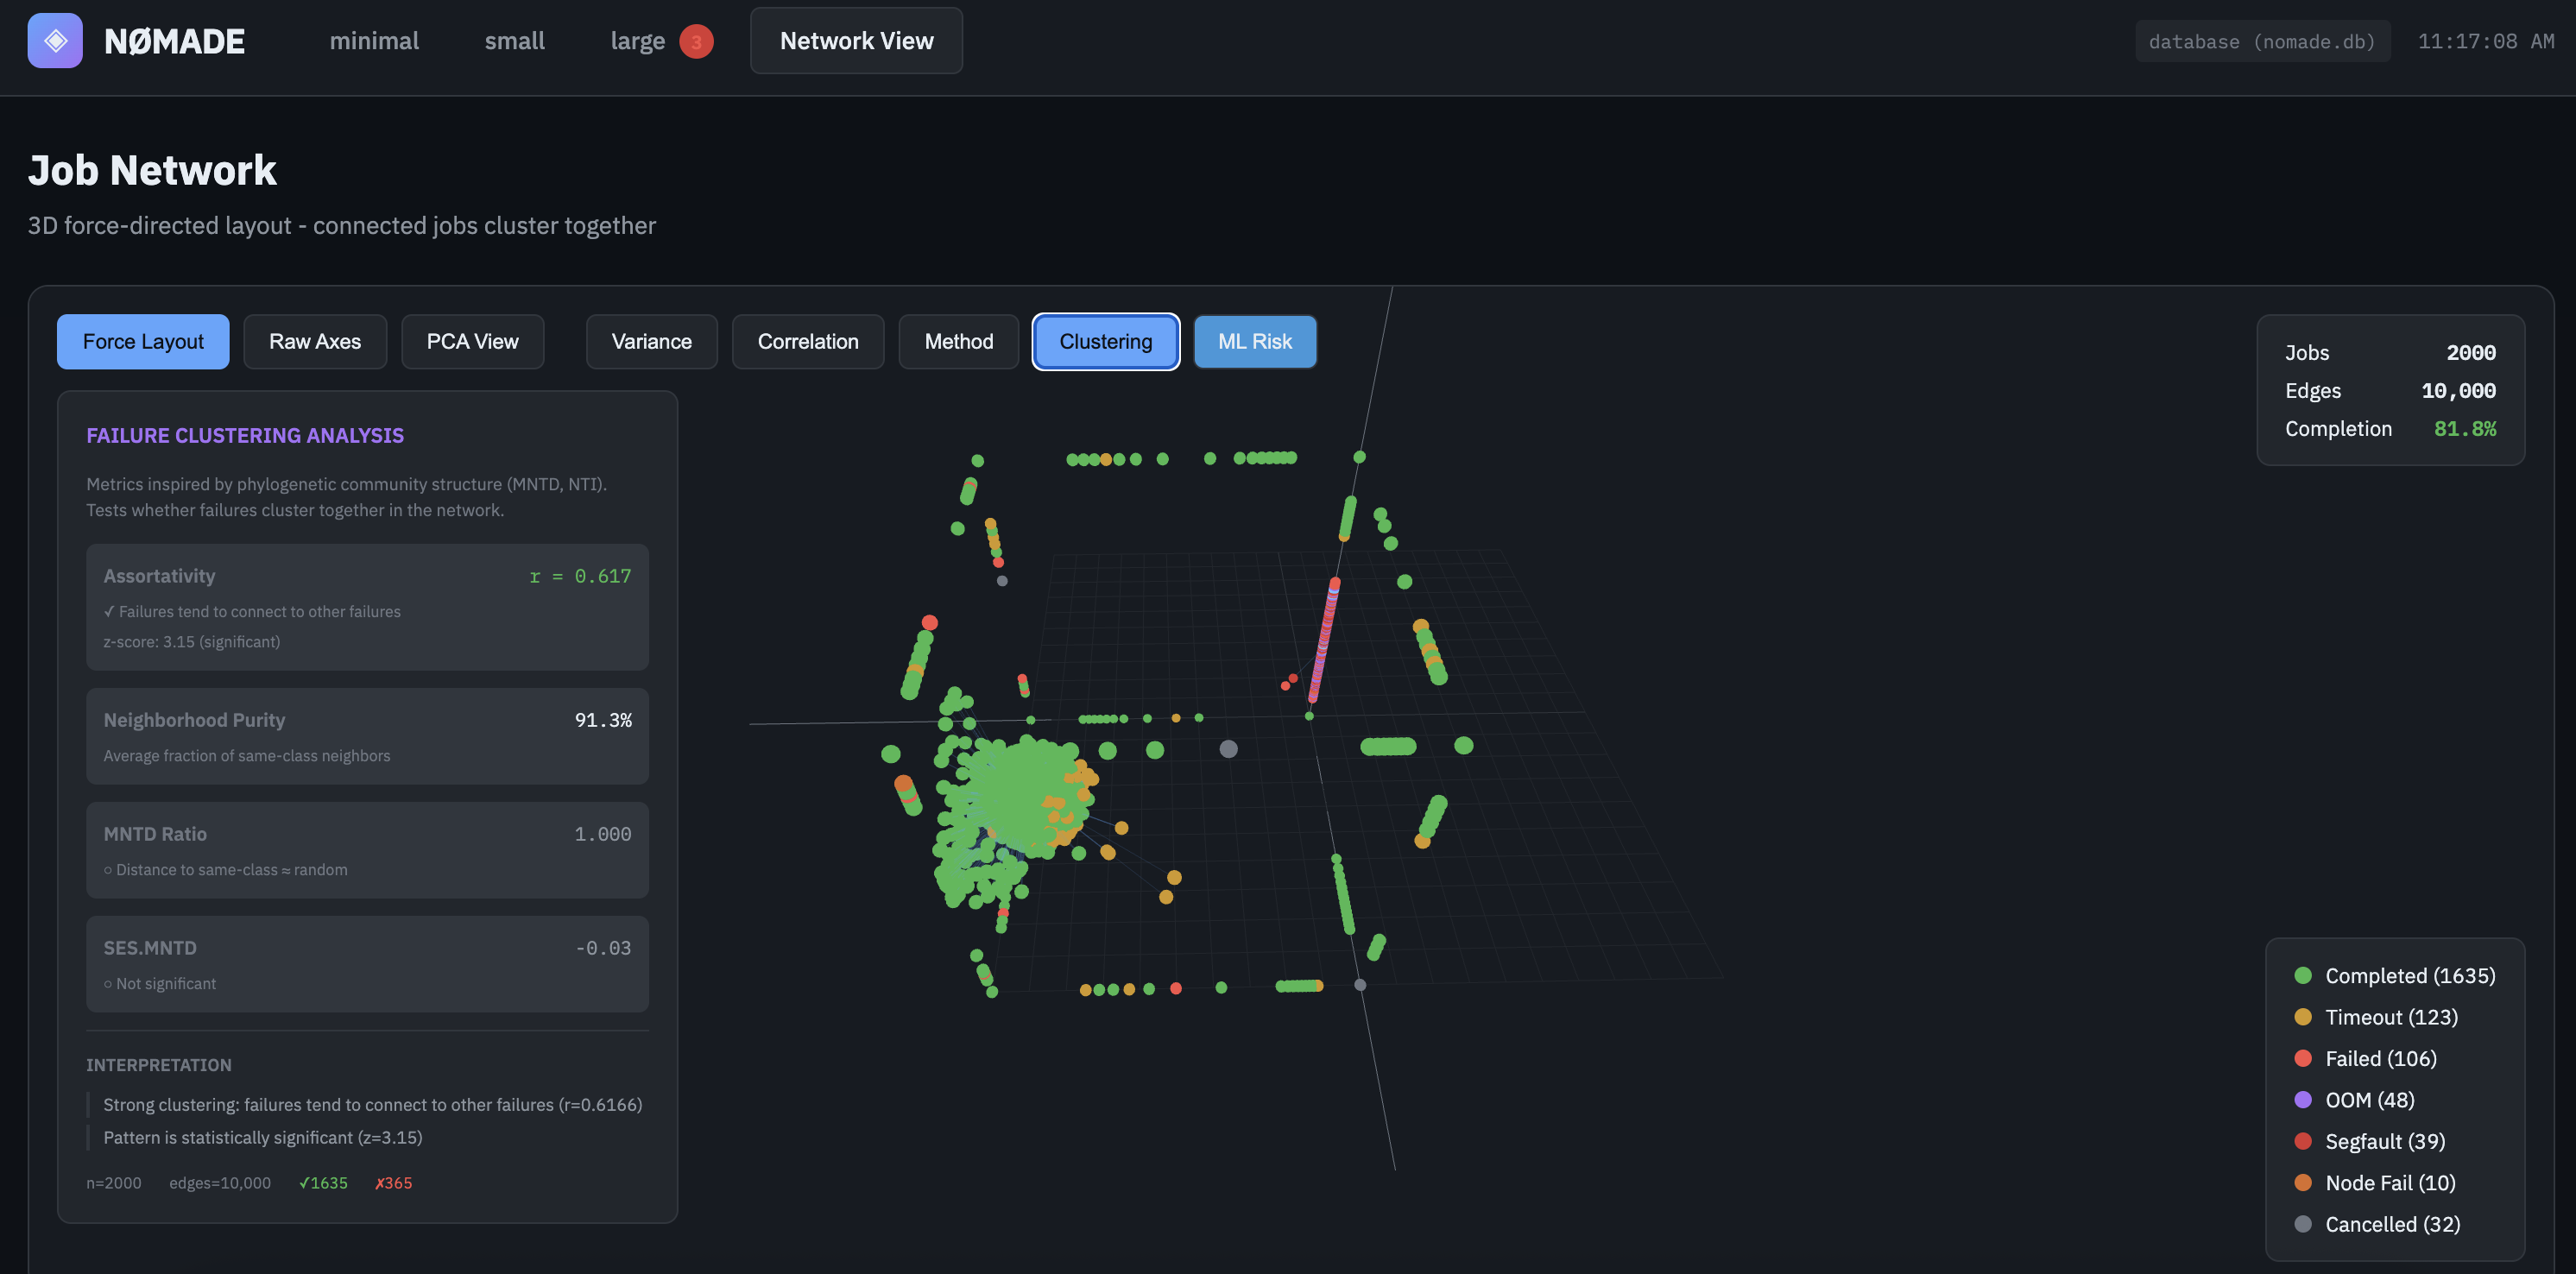Expand the Assortativity metric card
This screenshot has height=1274, width=2576.
pos(367,607)
